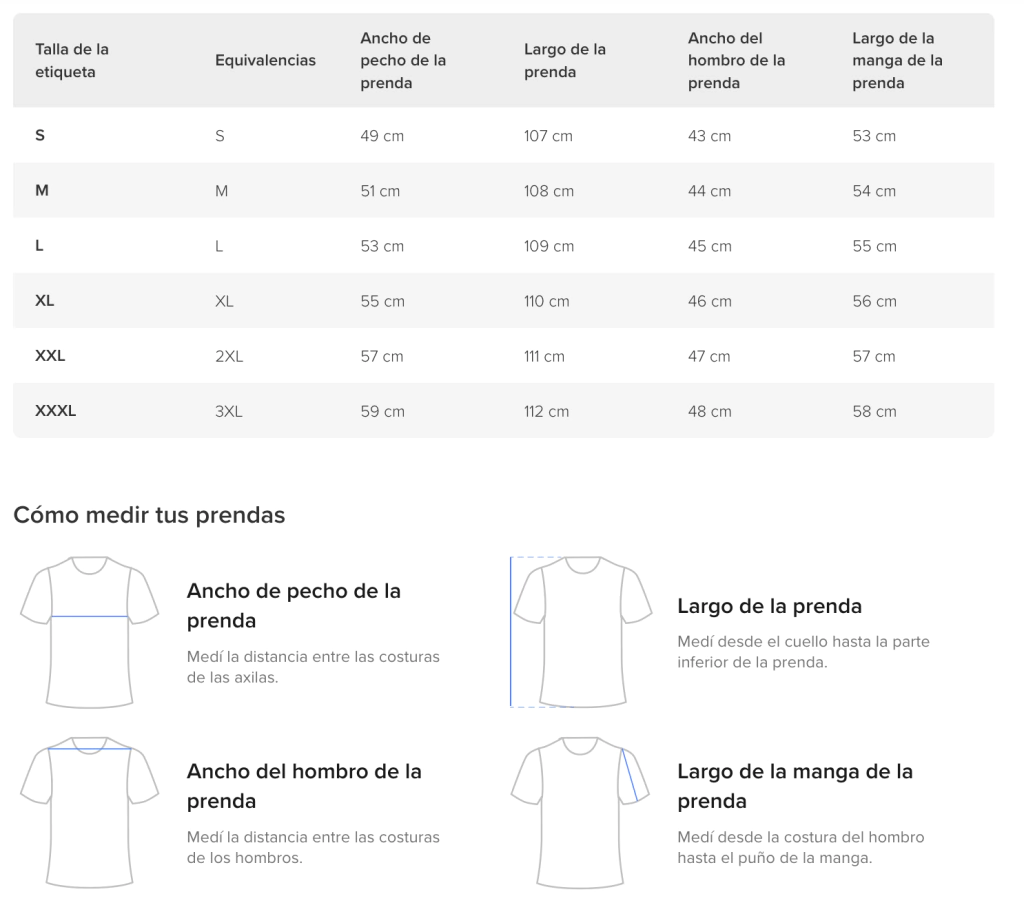
Task: Click 'Ancho del hombro de la prenda' column header
Action: tap(736, 60)
